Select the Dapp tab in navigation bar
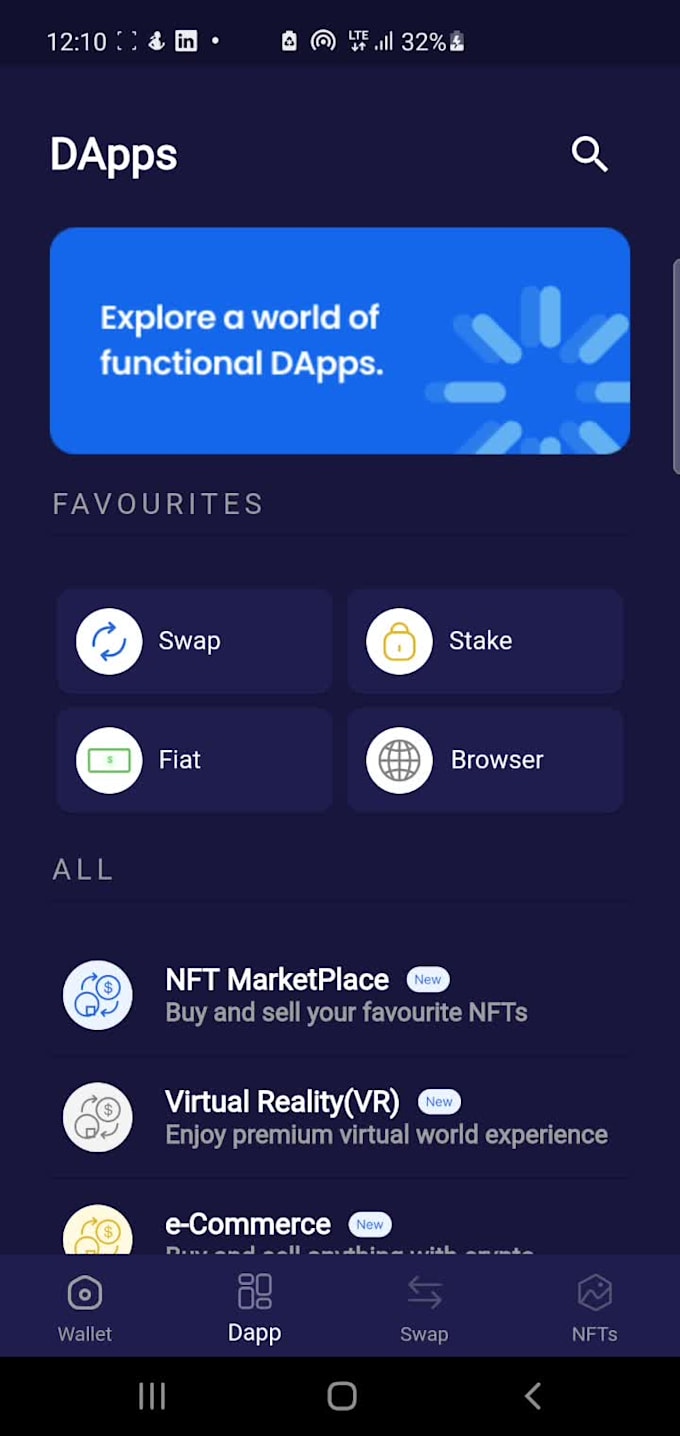Screen dimensions: 680x1436 pyautogui.click(x=255, y=1307)
